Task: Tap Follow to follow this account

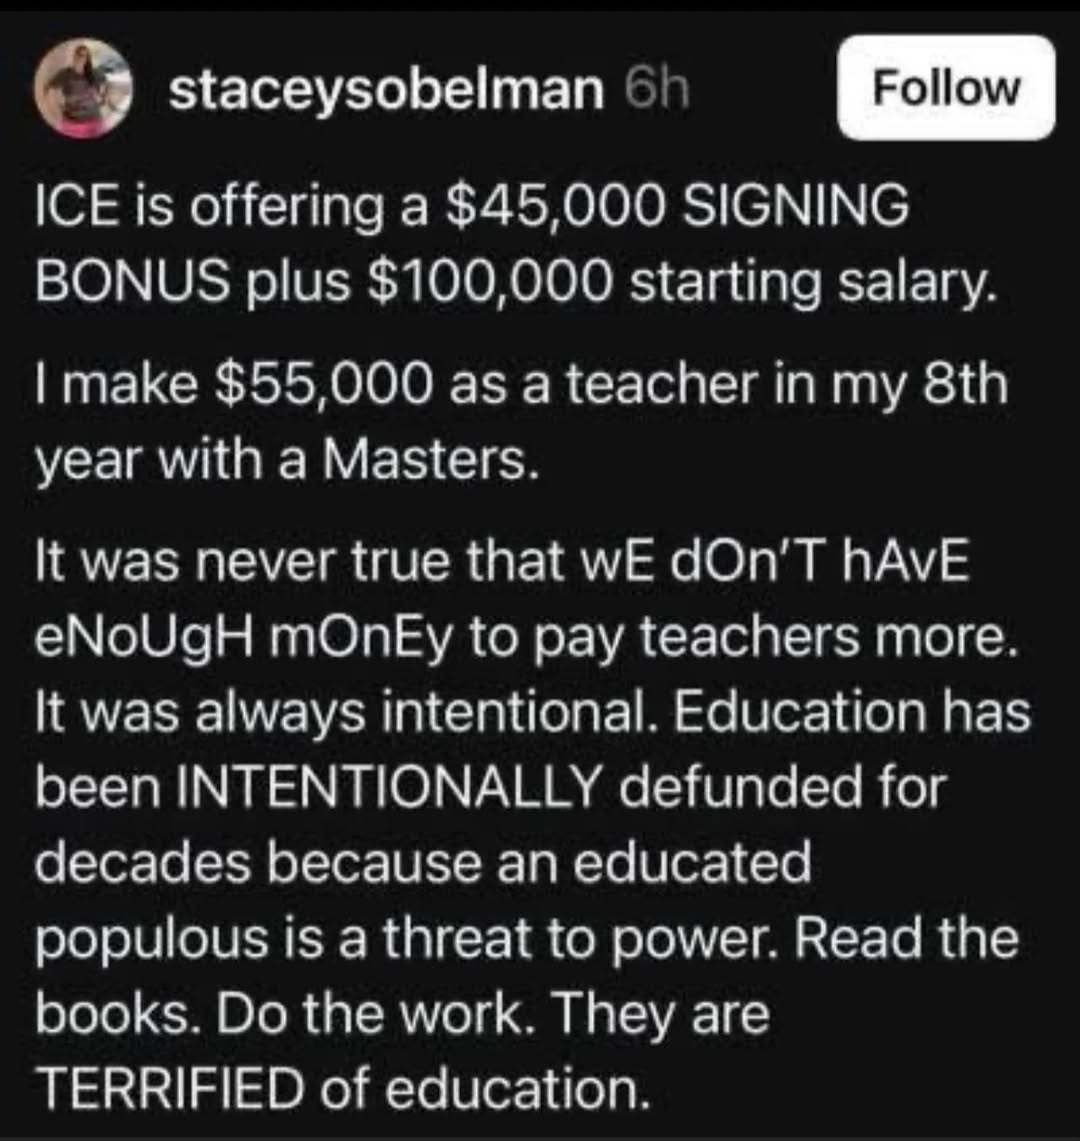Action: point(944,87)
